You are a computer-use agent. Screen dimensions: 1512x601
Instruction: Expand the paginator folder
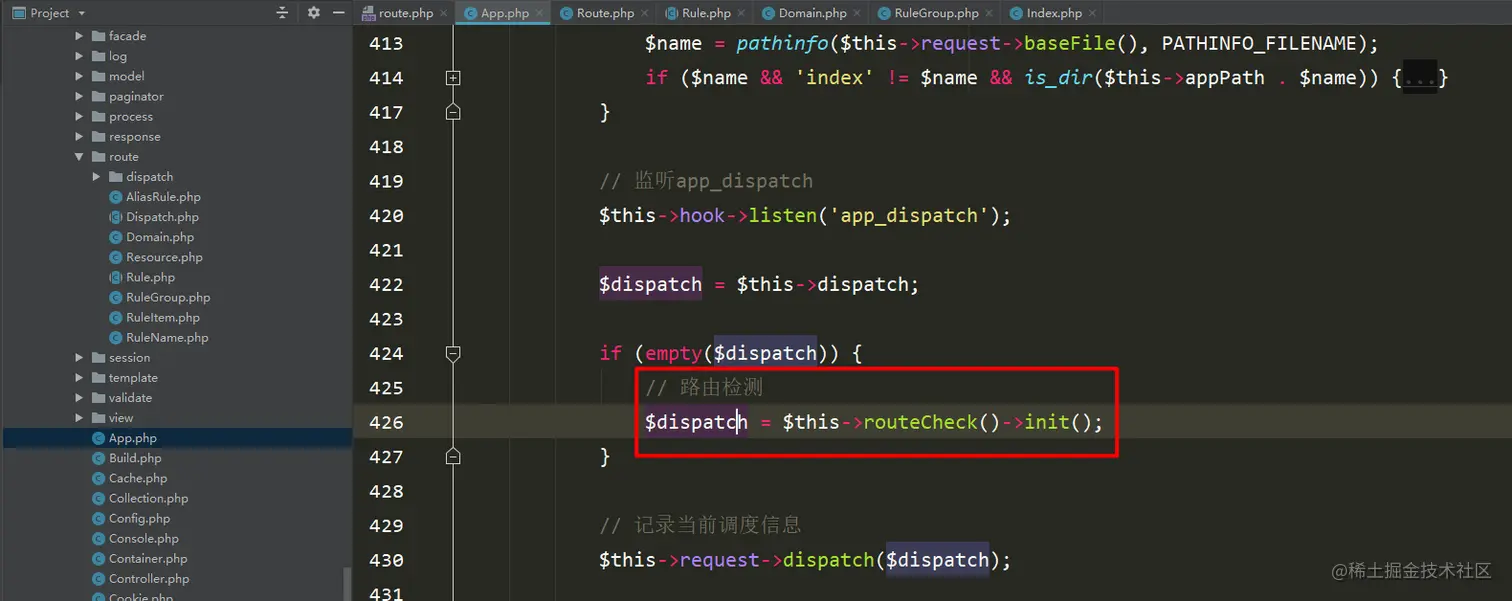(x=79, y=96)
